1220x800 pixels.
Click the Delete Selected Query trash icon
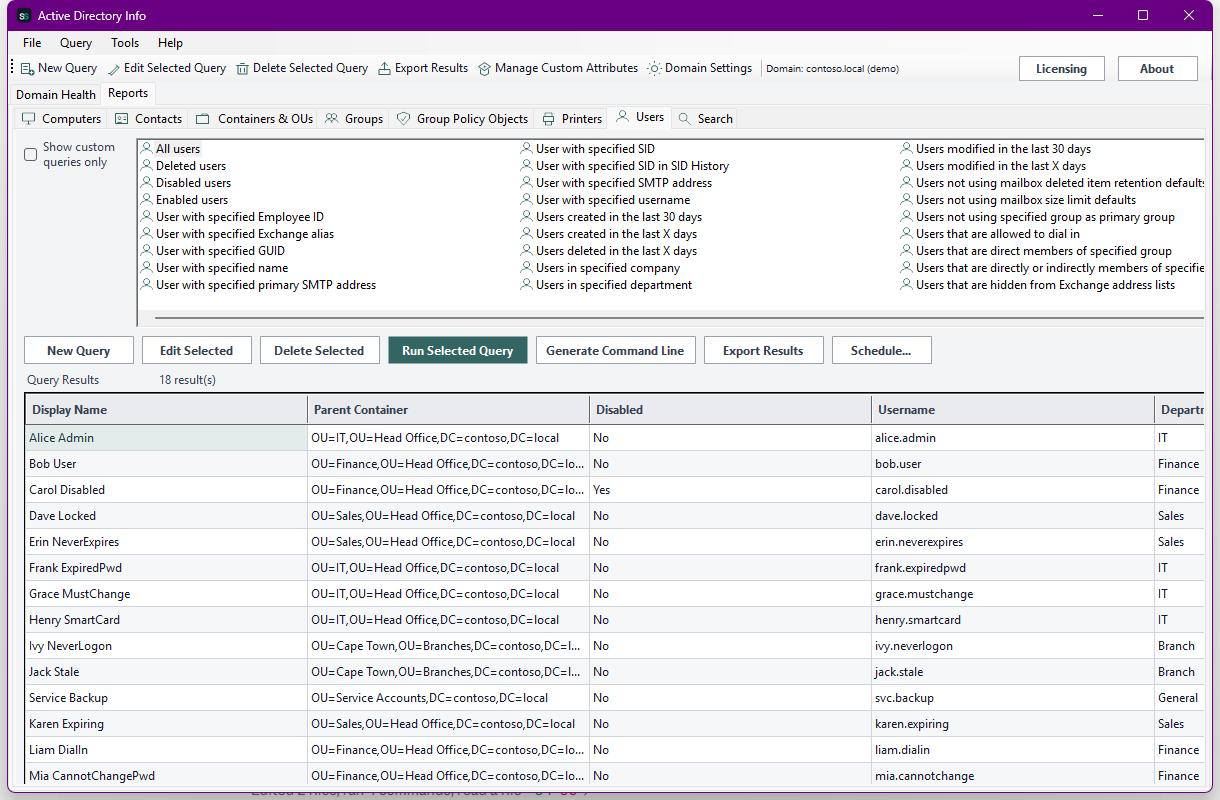(x=243, y=69)
